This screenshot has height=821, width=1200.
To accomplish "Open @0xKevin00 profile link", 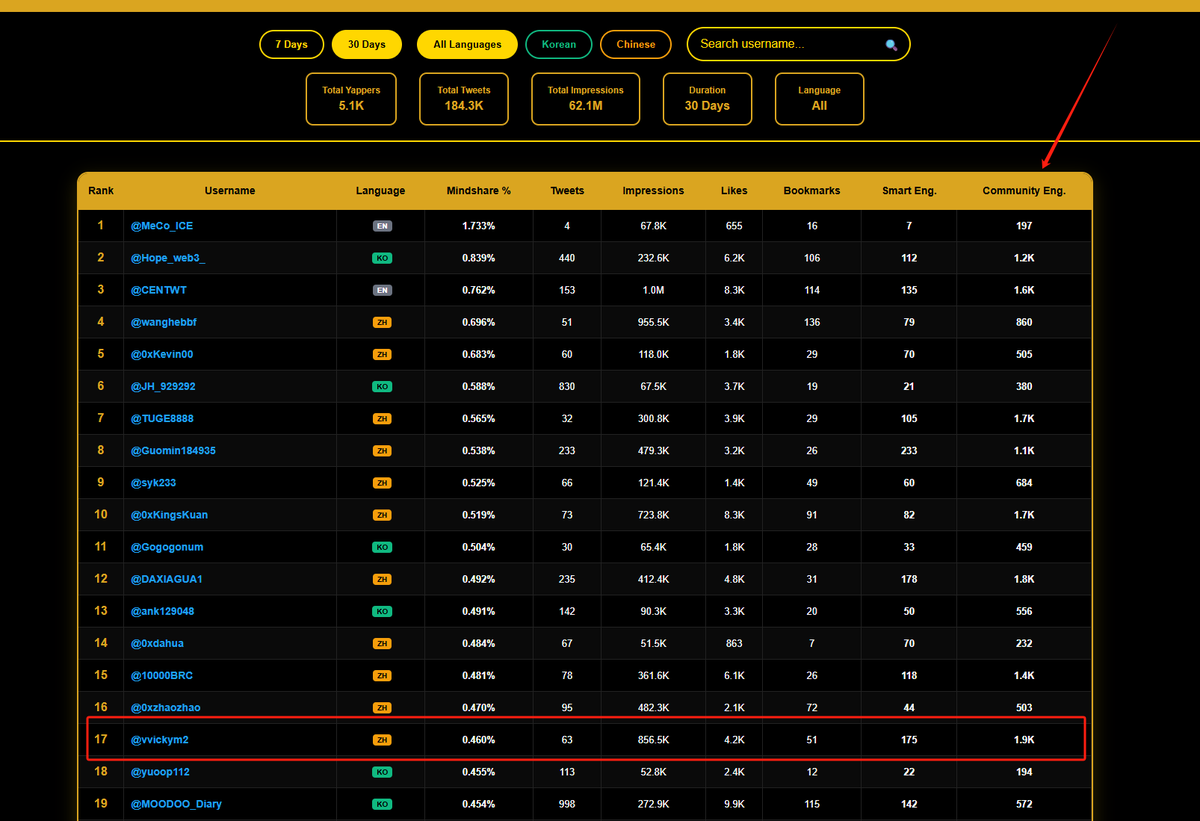I will coord(162,354).
